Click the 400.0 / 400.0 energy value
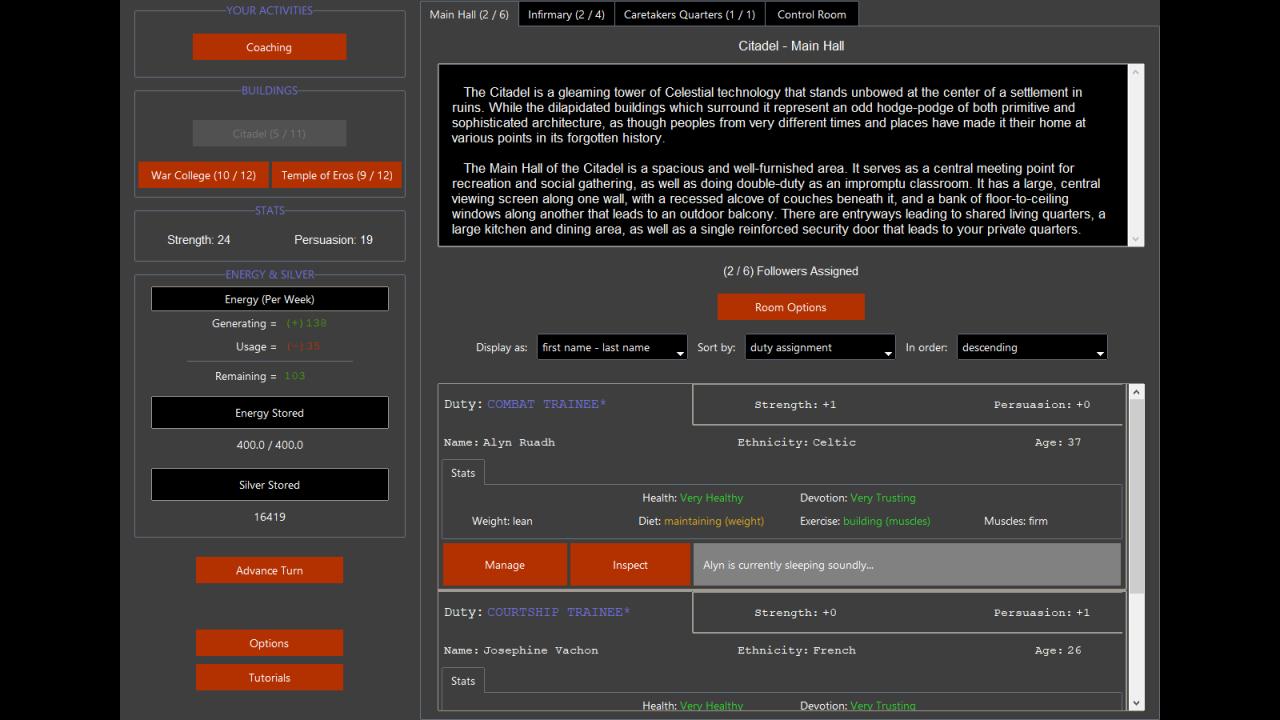The image size is (1280, 720). point(269,445)
